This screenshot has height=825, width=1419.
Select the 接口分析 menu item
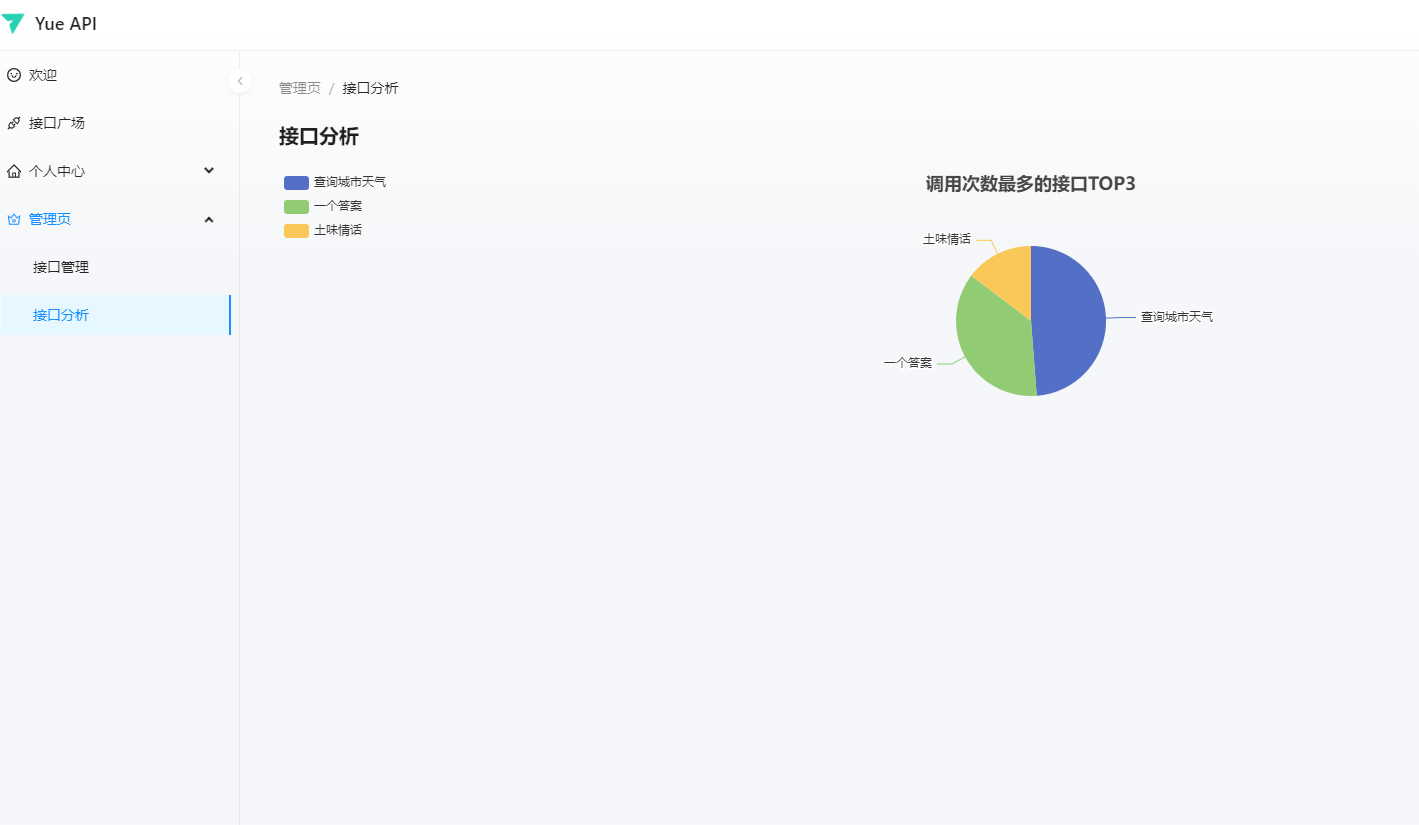pyautogui.click(x=61, y=314)
